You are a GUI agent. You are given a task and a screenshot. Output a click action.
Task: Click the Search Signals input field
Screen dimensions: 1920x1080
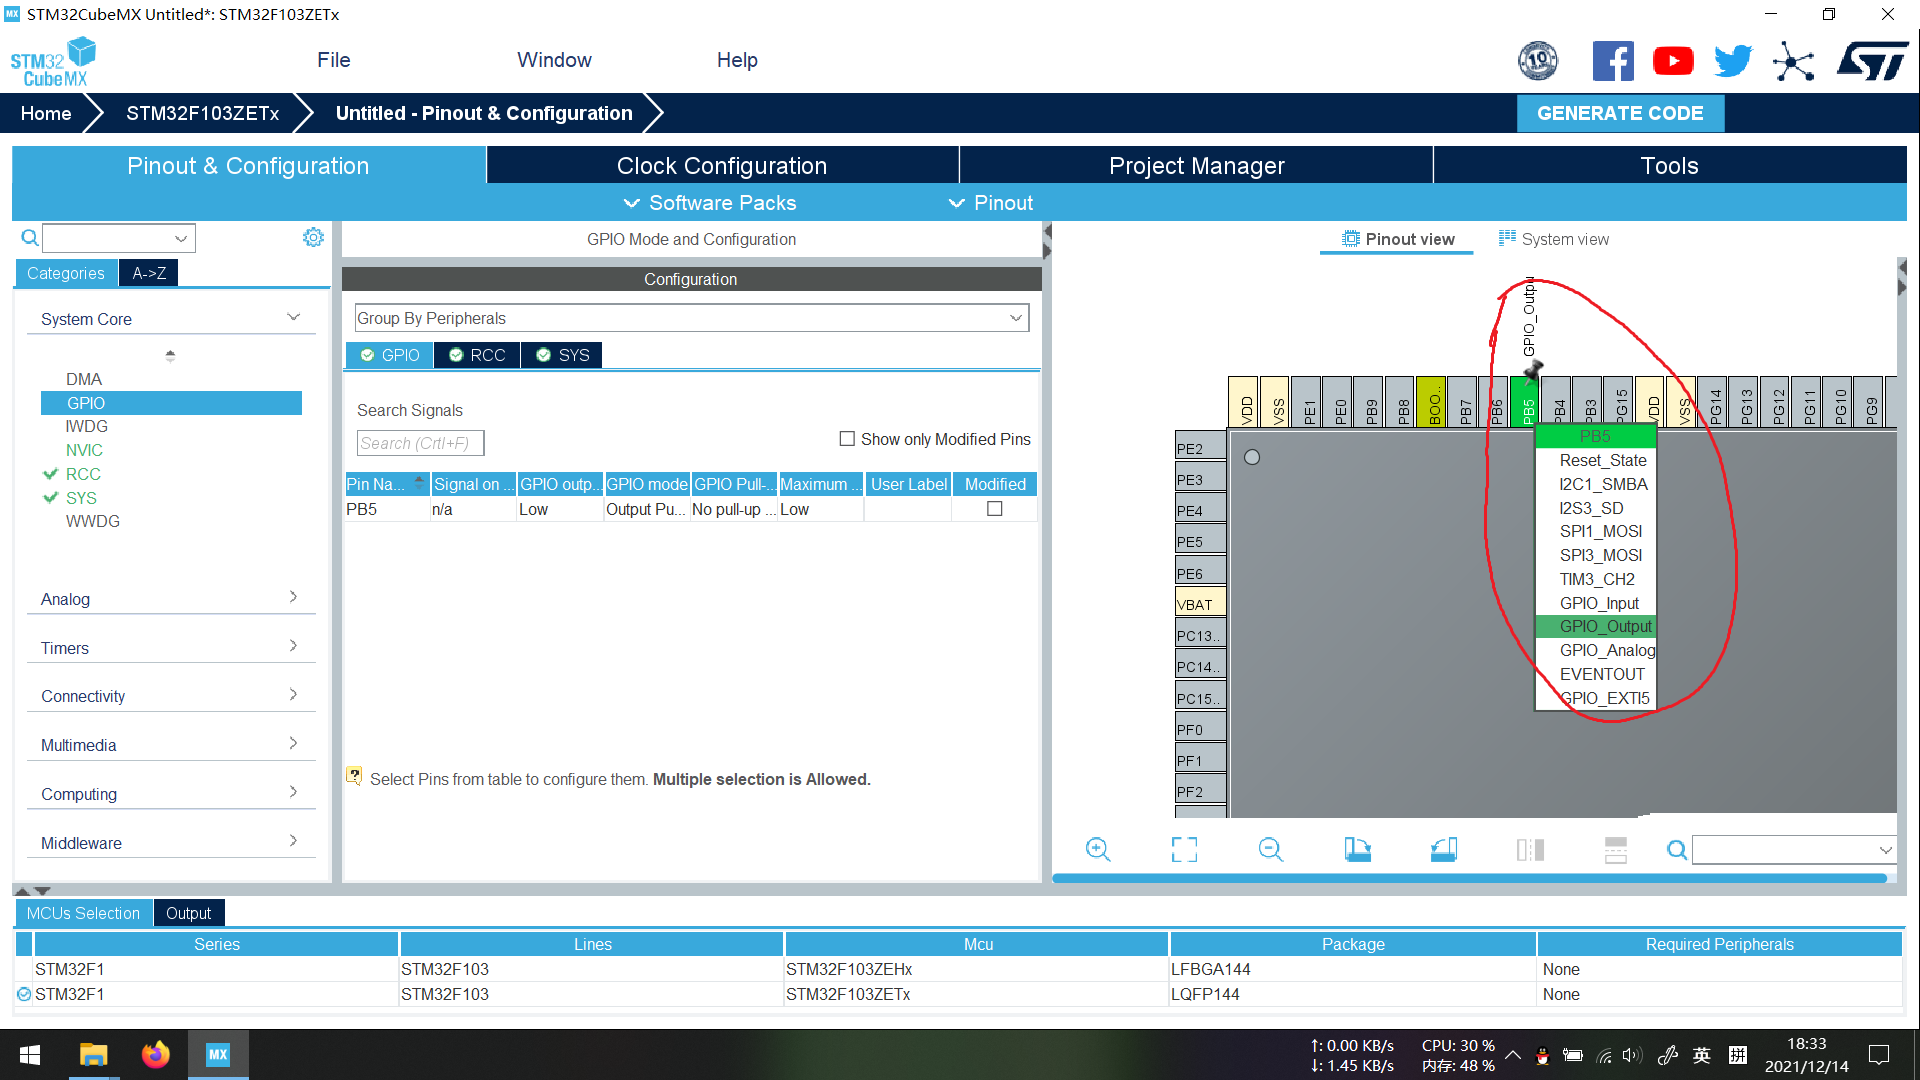tap(420, 443)
